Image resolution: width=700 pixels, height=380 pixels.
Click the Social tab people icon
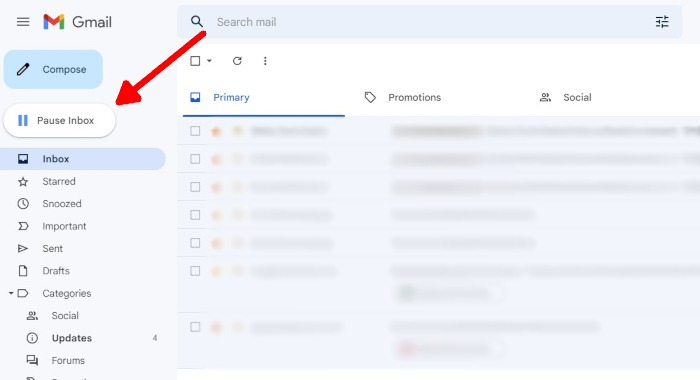point(545,97)
